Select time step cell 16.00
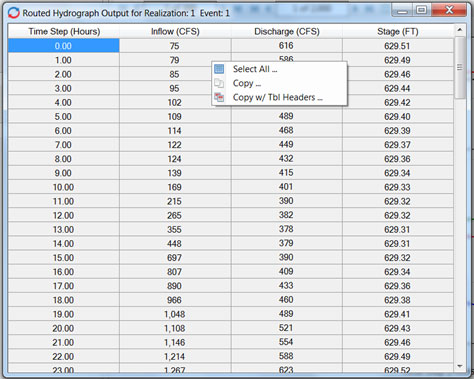This screenshot has height=379, width=474. [64, 272]
